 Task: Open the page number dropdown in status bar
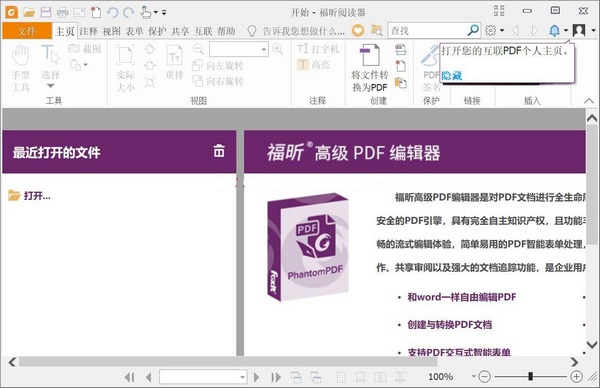click(242, 377)
